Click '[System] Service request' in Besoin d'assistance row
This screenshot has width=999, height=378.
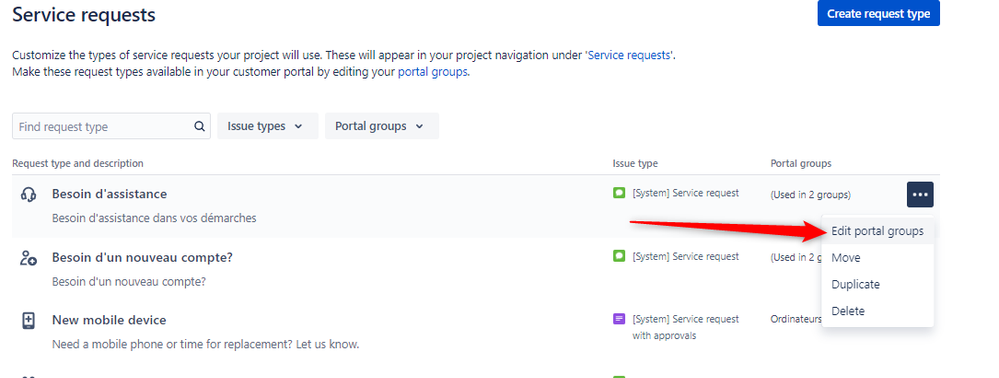click(x=686, y=193)
